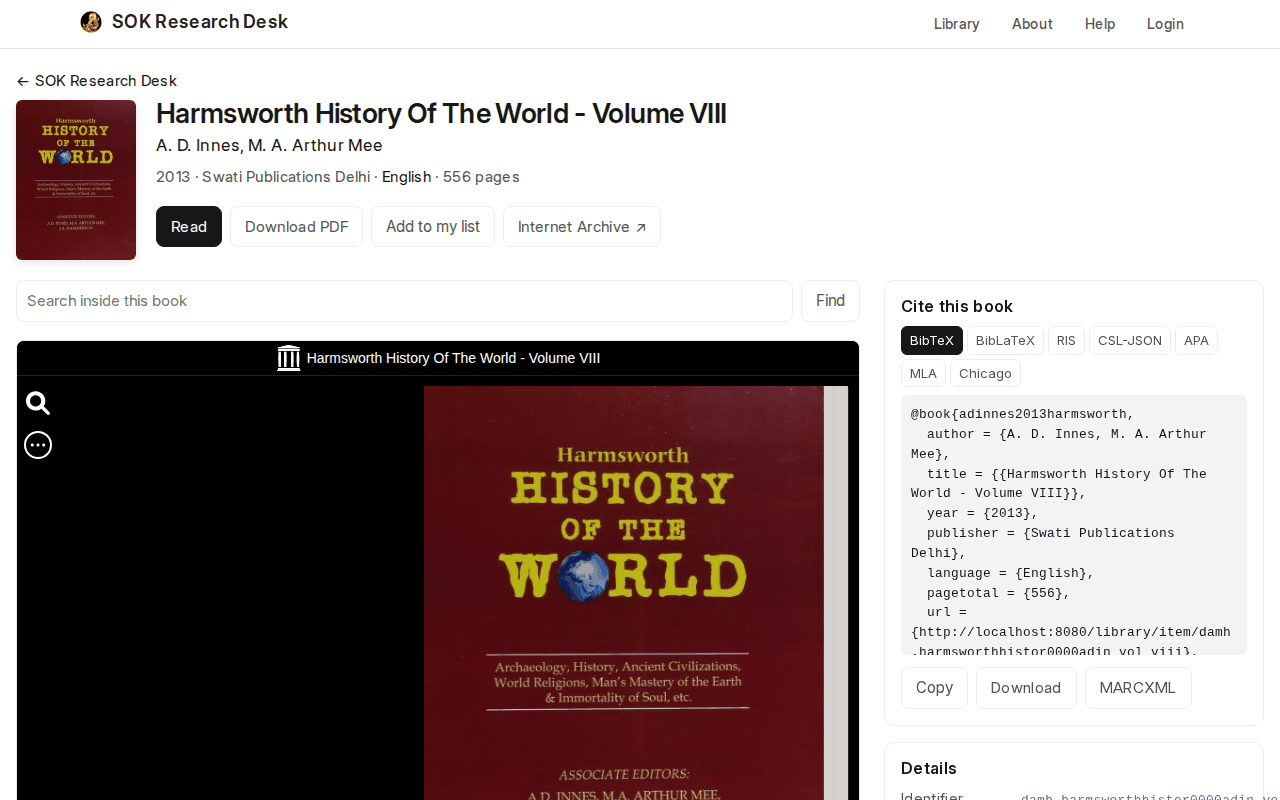Click the BibTeX citation code block
This screenshot has height=800, width=1280.
pyautogui.click(x=1074, y=525)
